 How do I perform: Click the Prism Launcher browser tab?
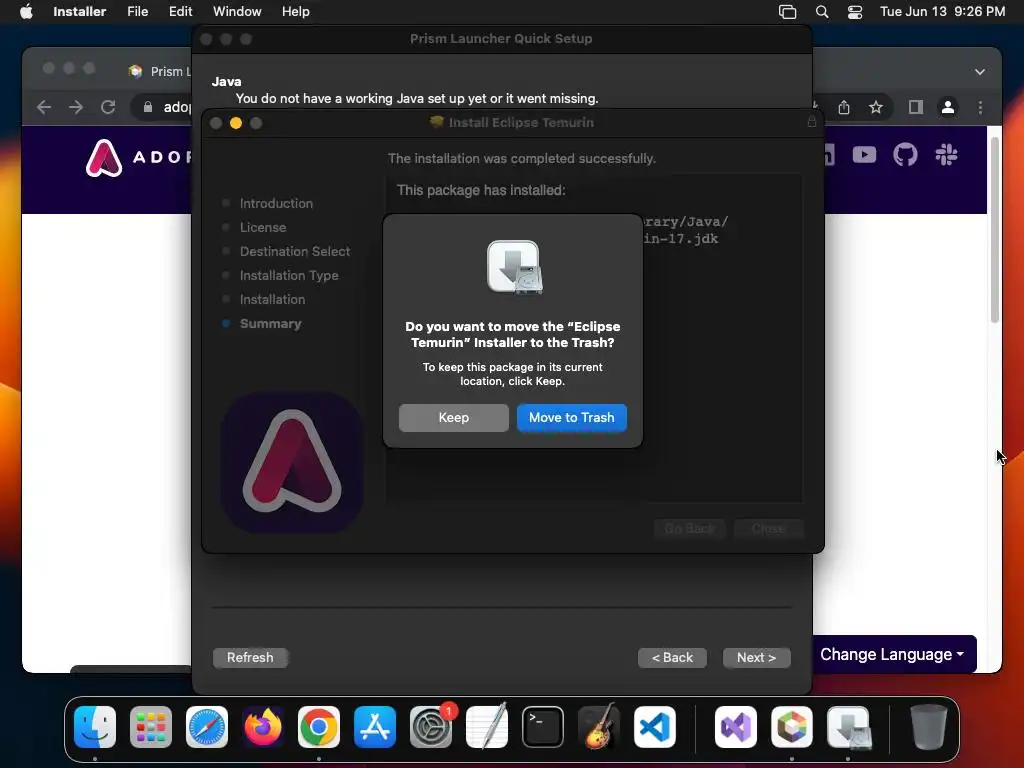click(x=160, y=71)
